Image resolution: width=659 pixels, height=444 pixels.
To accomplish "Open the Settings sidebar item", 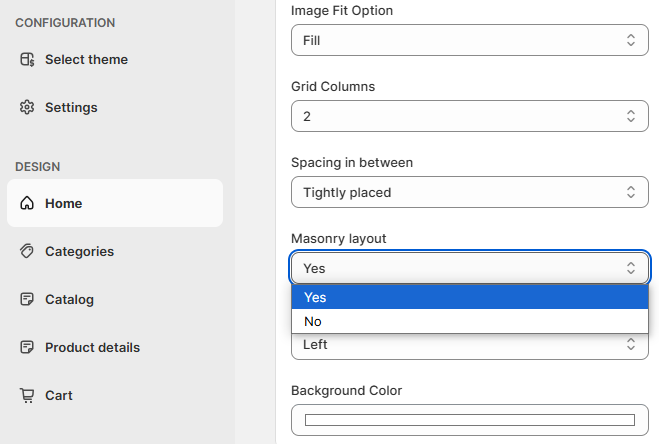I will pos(115,108).
